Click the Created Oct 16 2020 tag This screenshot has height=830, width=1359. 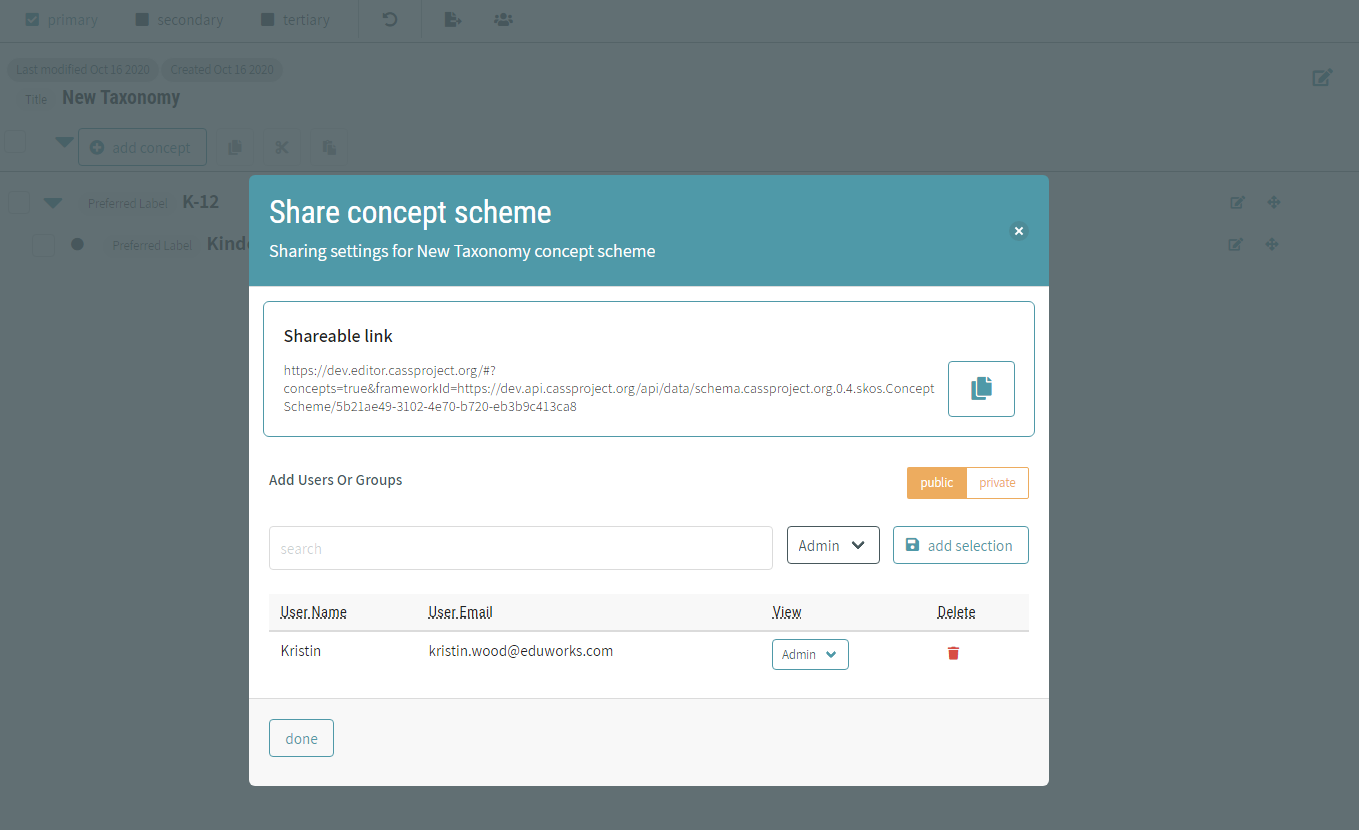[x=222, y=70]
